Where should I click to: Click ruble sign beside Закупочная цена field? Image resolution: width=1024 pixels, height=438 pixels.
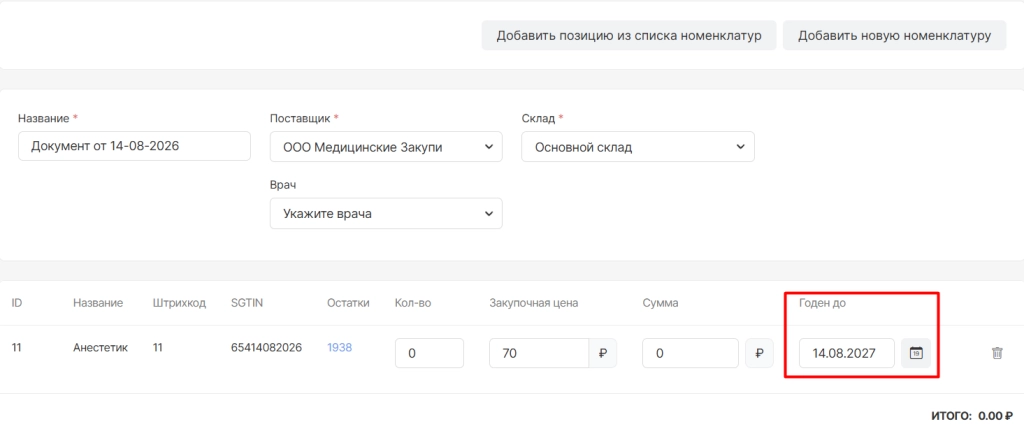(x=602, y=353)
